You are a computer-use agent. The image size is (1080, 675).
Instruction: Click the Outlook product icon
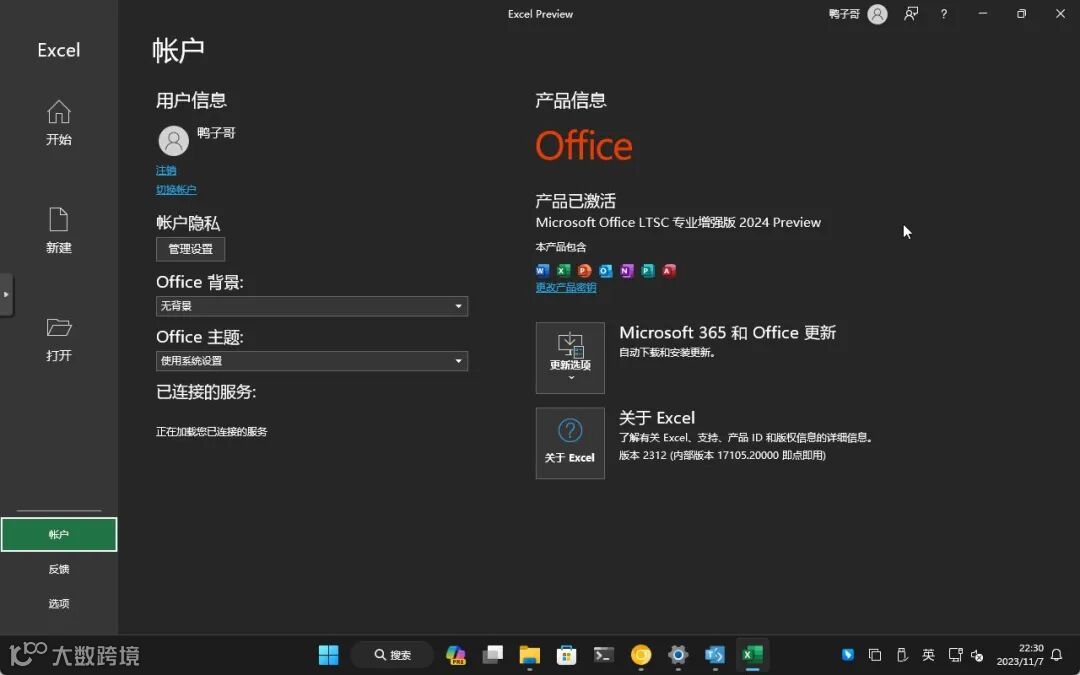(x=605, y=270)
